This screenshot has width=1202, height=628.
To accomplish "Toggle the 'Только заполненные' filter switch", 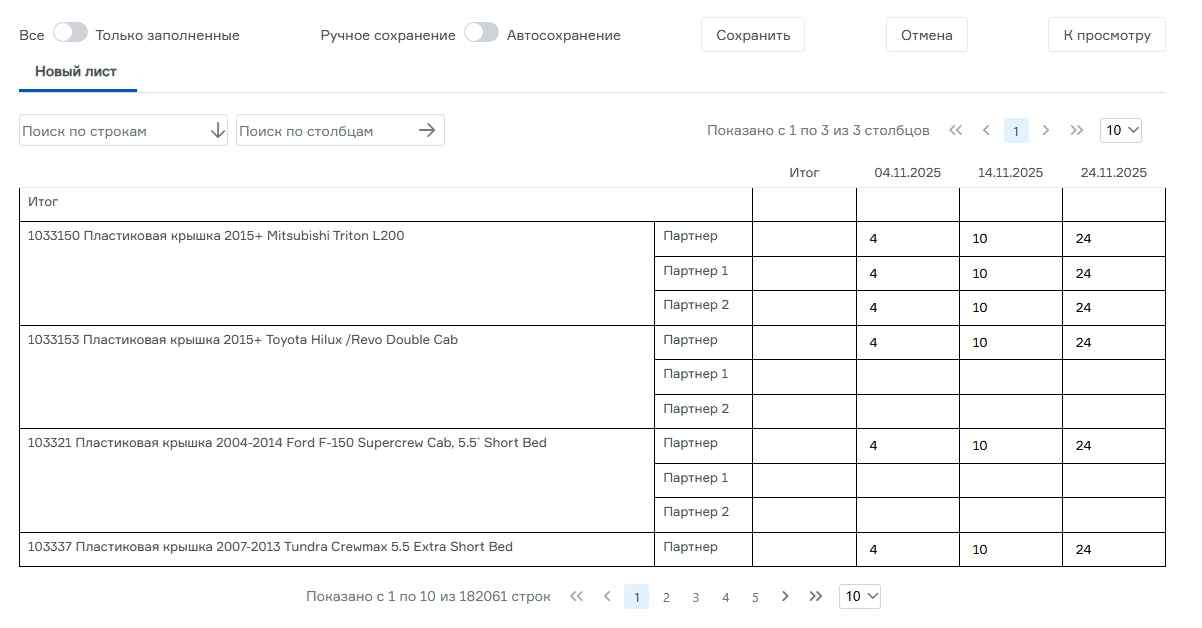I will point(70,33).
